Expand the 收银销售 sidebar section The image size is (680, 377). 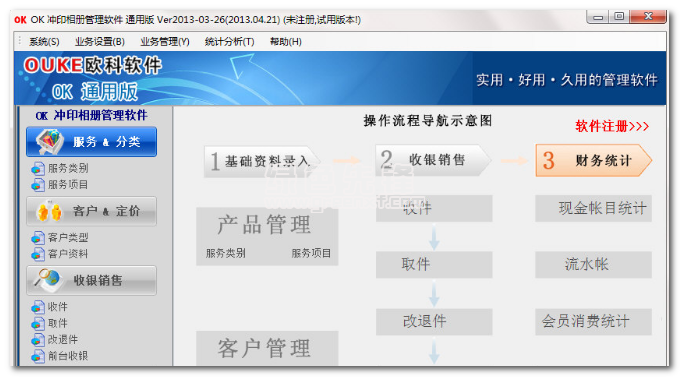(92, 281)
